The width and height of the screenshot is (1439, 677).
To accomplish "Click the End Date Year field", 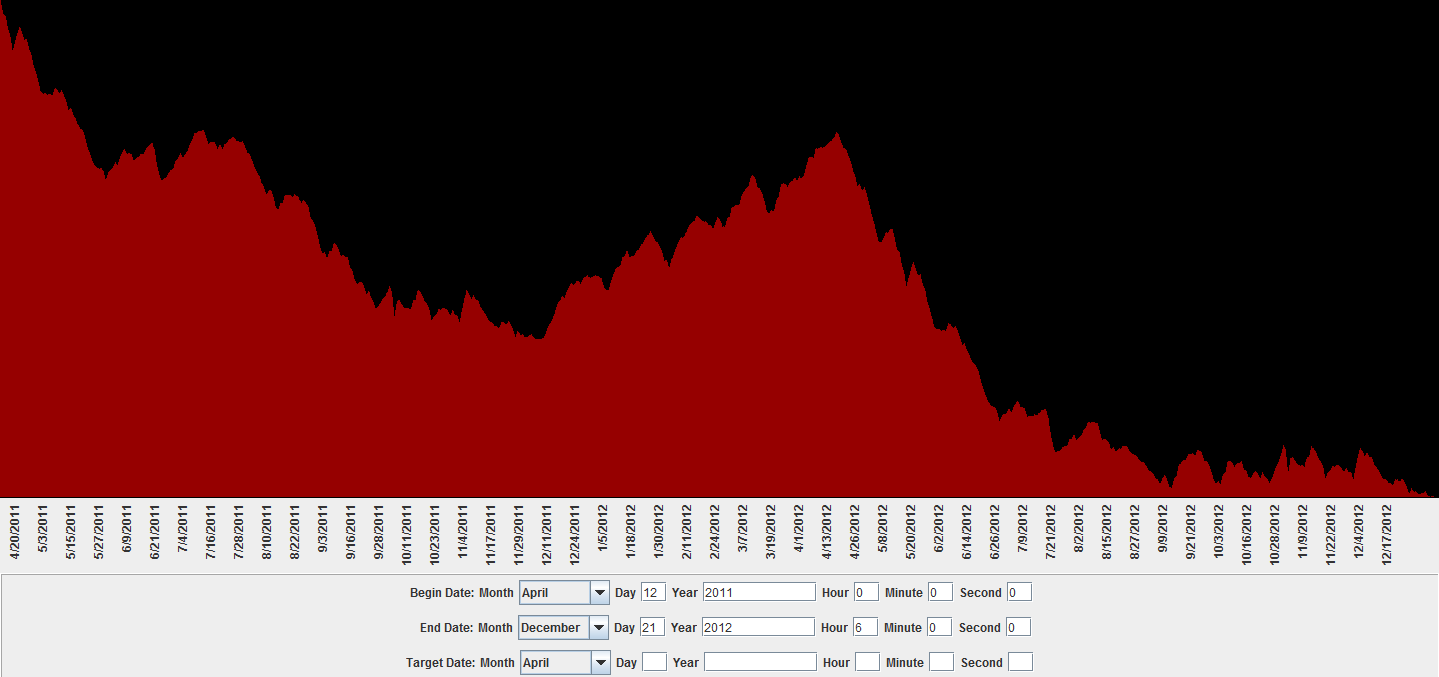I will (x=758, y=628).
